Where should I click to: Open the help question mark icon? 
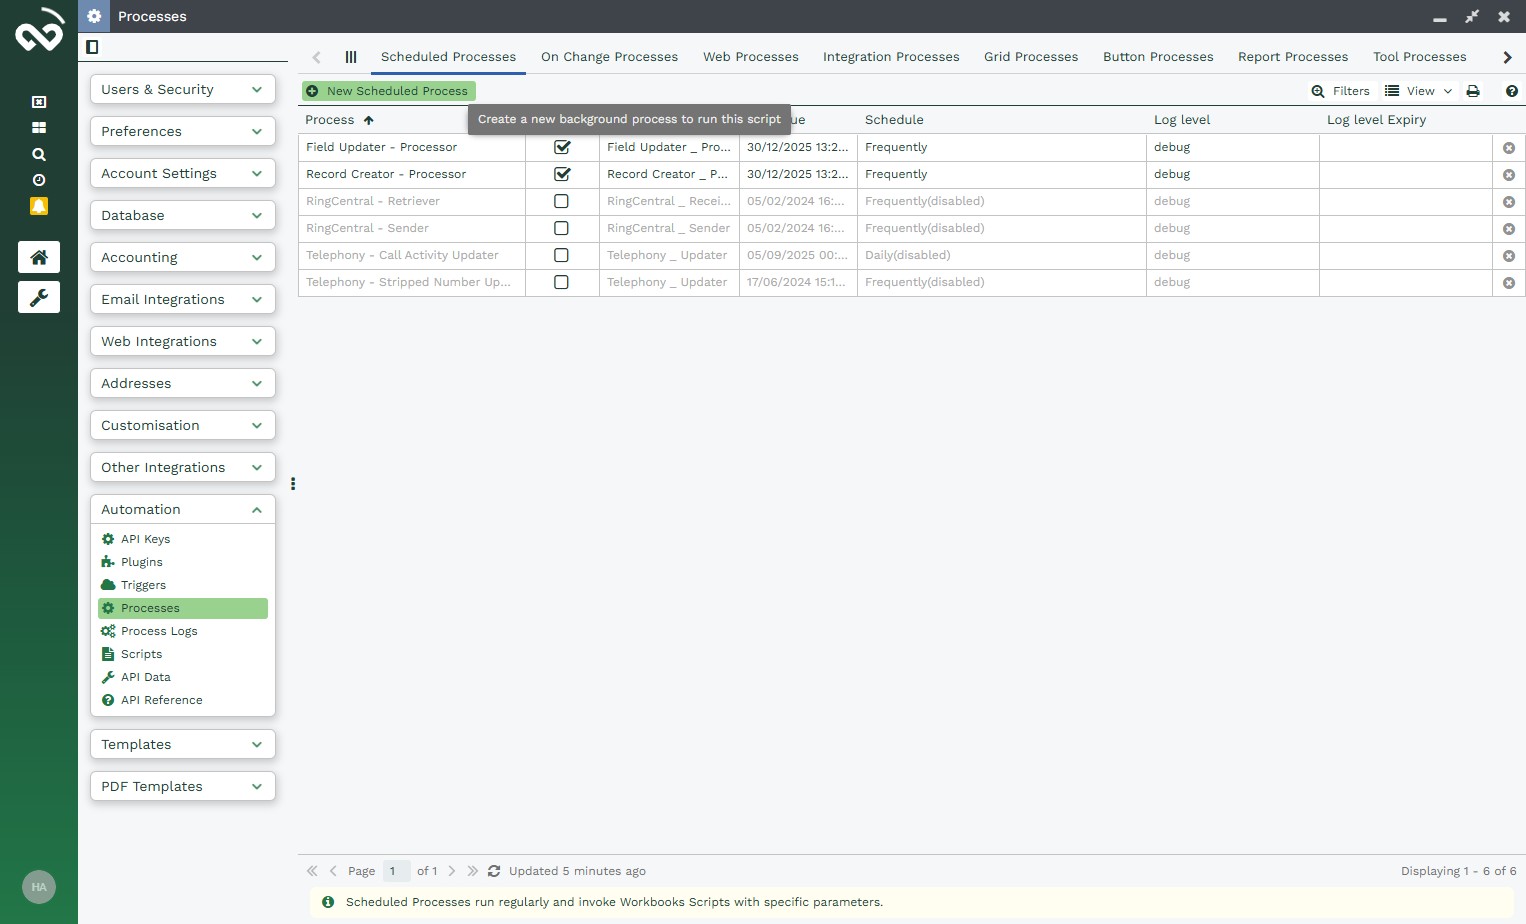(1511, 91)
